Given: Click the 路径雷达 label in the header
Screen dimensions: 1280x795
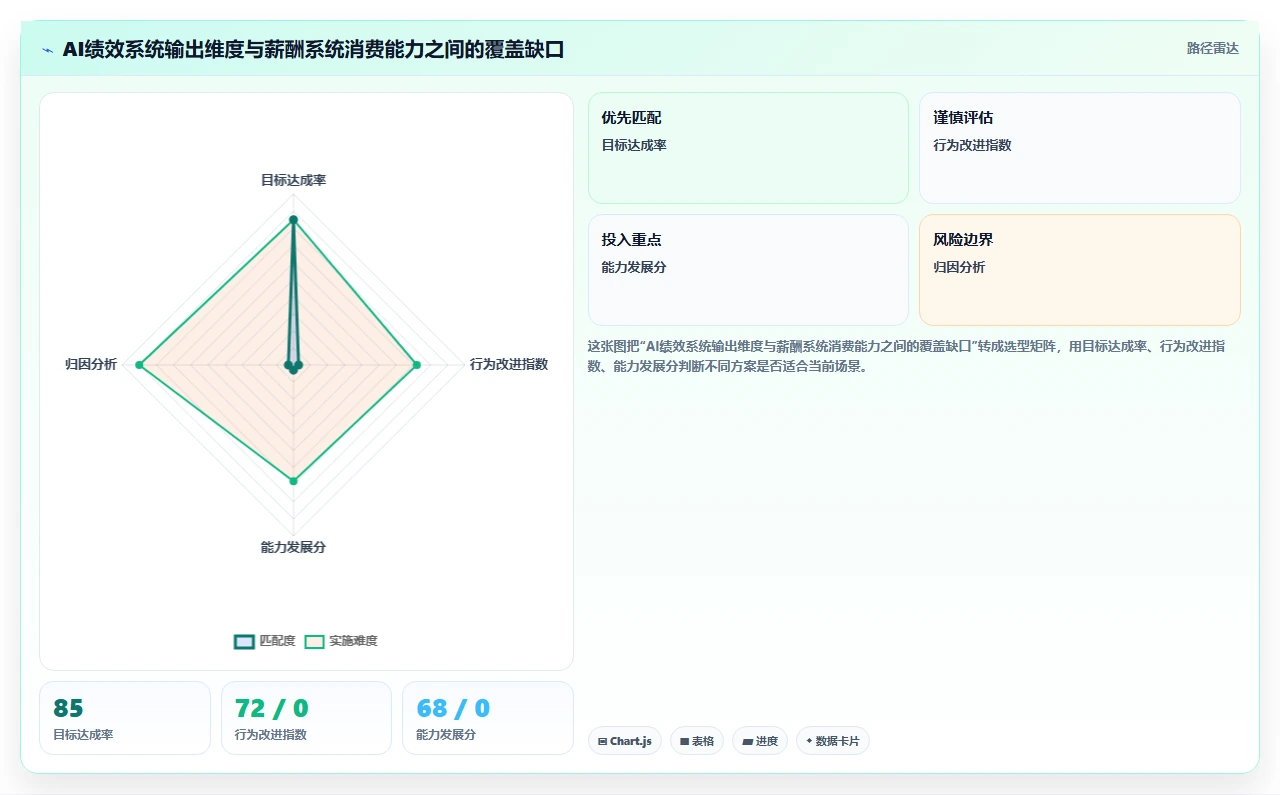Looking at the screenshot, I should tap(1212, 48).
